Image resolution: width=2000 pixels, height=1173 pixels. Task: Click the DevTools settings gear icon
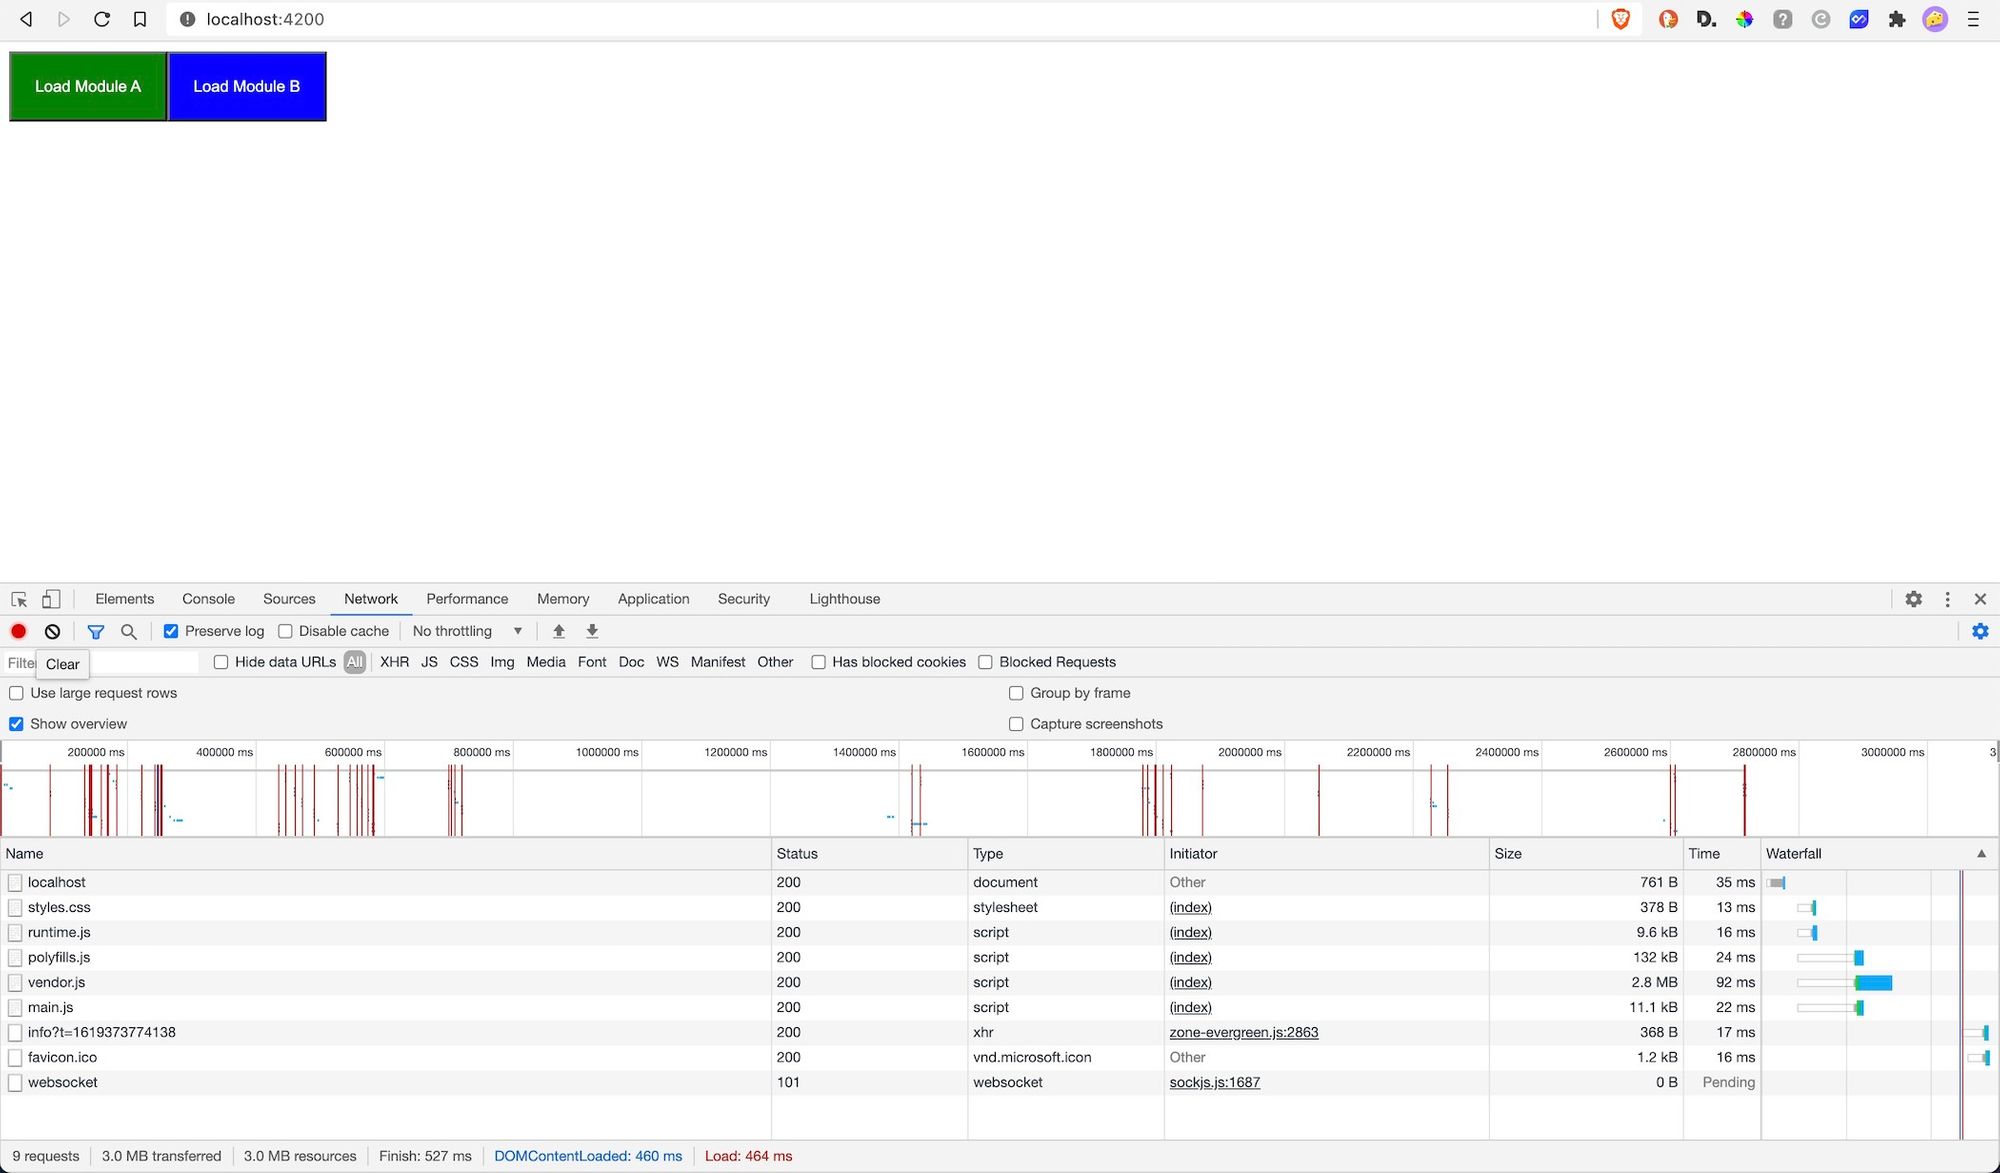[1913, 599]
